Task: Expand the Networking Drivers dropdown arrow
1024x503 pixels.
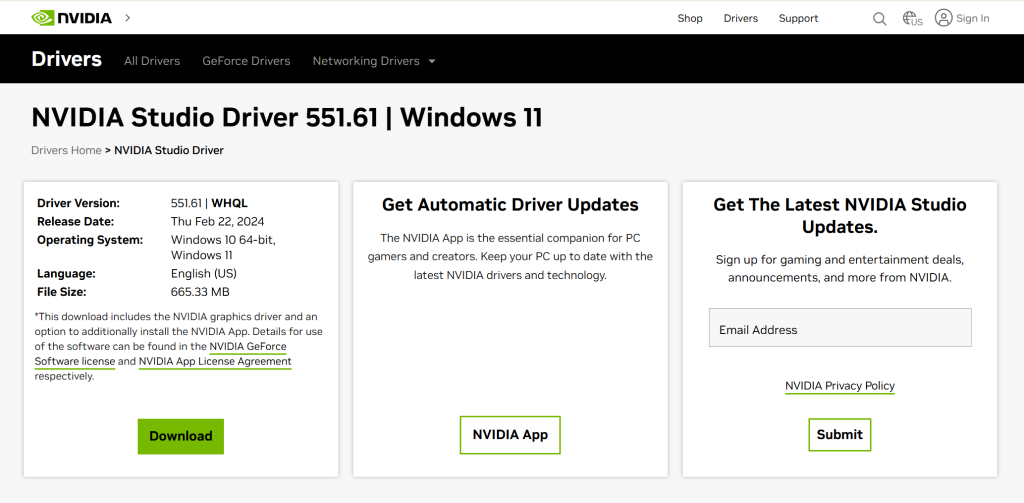Action: point(432,61)
